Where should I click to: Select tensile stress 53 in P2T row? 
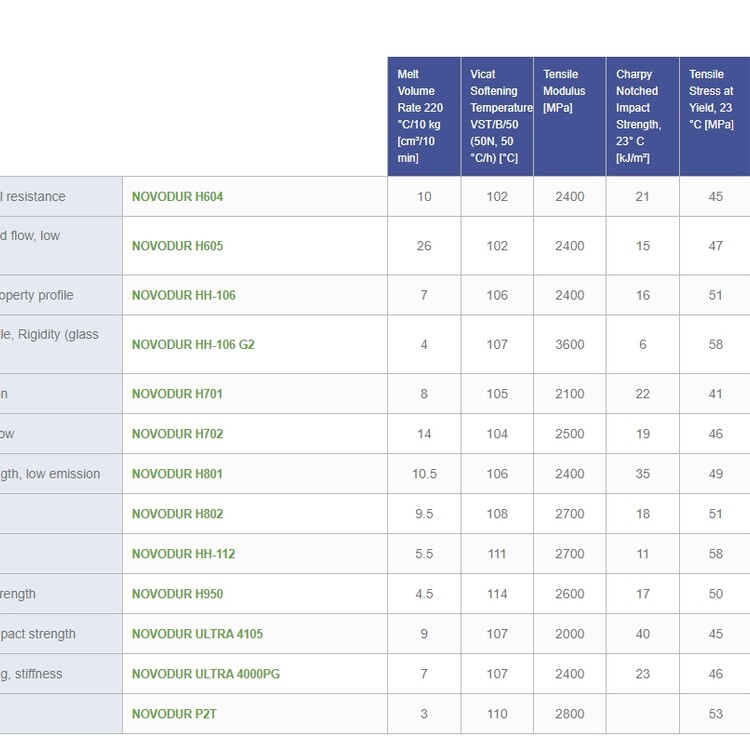(716, 714)
